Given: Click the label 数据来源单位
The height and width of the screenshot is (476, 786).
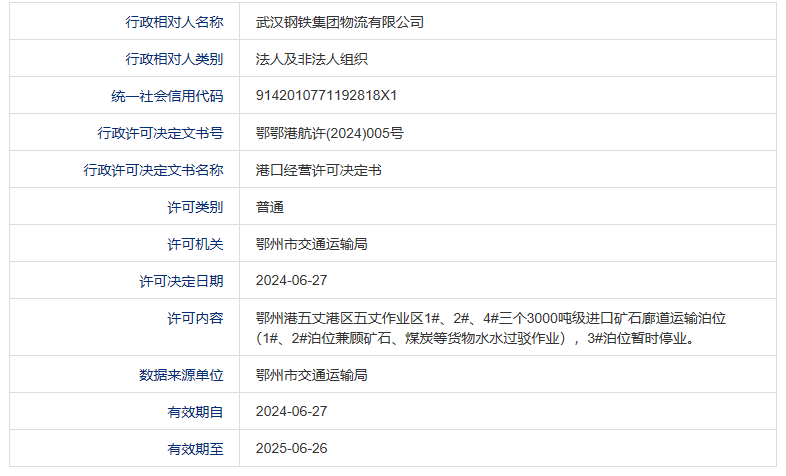Looking at the screenshot, I should point(181,375).
